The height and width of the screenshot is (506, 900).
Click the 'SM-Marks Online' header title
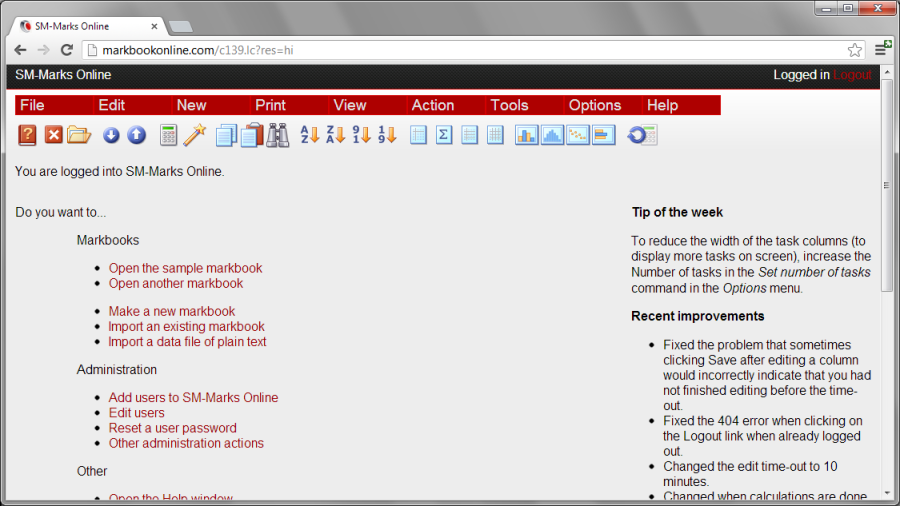63,75
